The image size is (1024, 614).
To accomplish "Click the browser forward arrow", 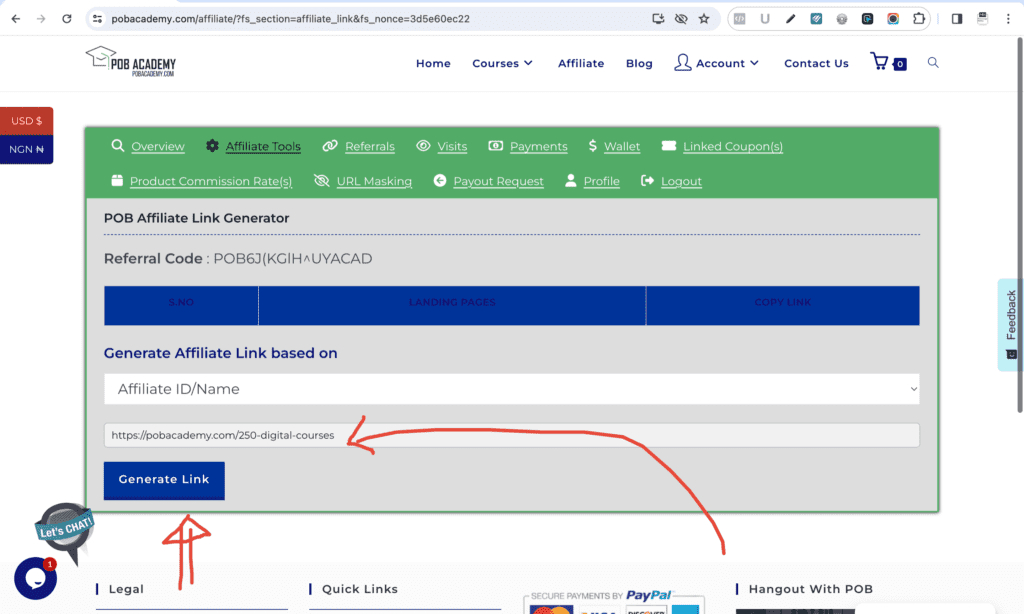I will point(41,19).
